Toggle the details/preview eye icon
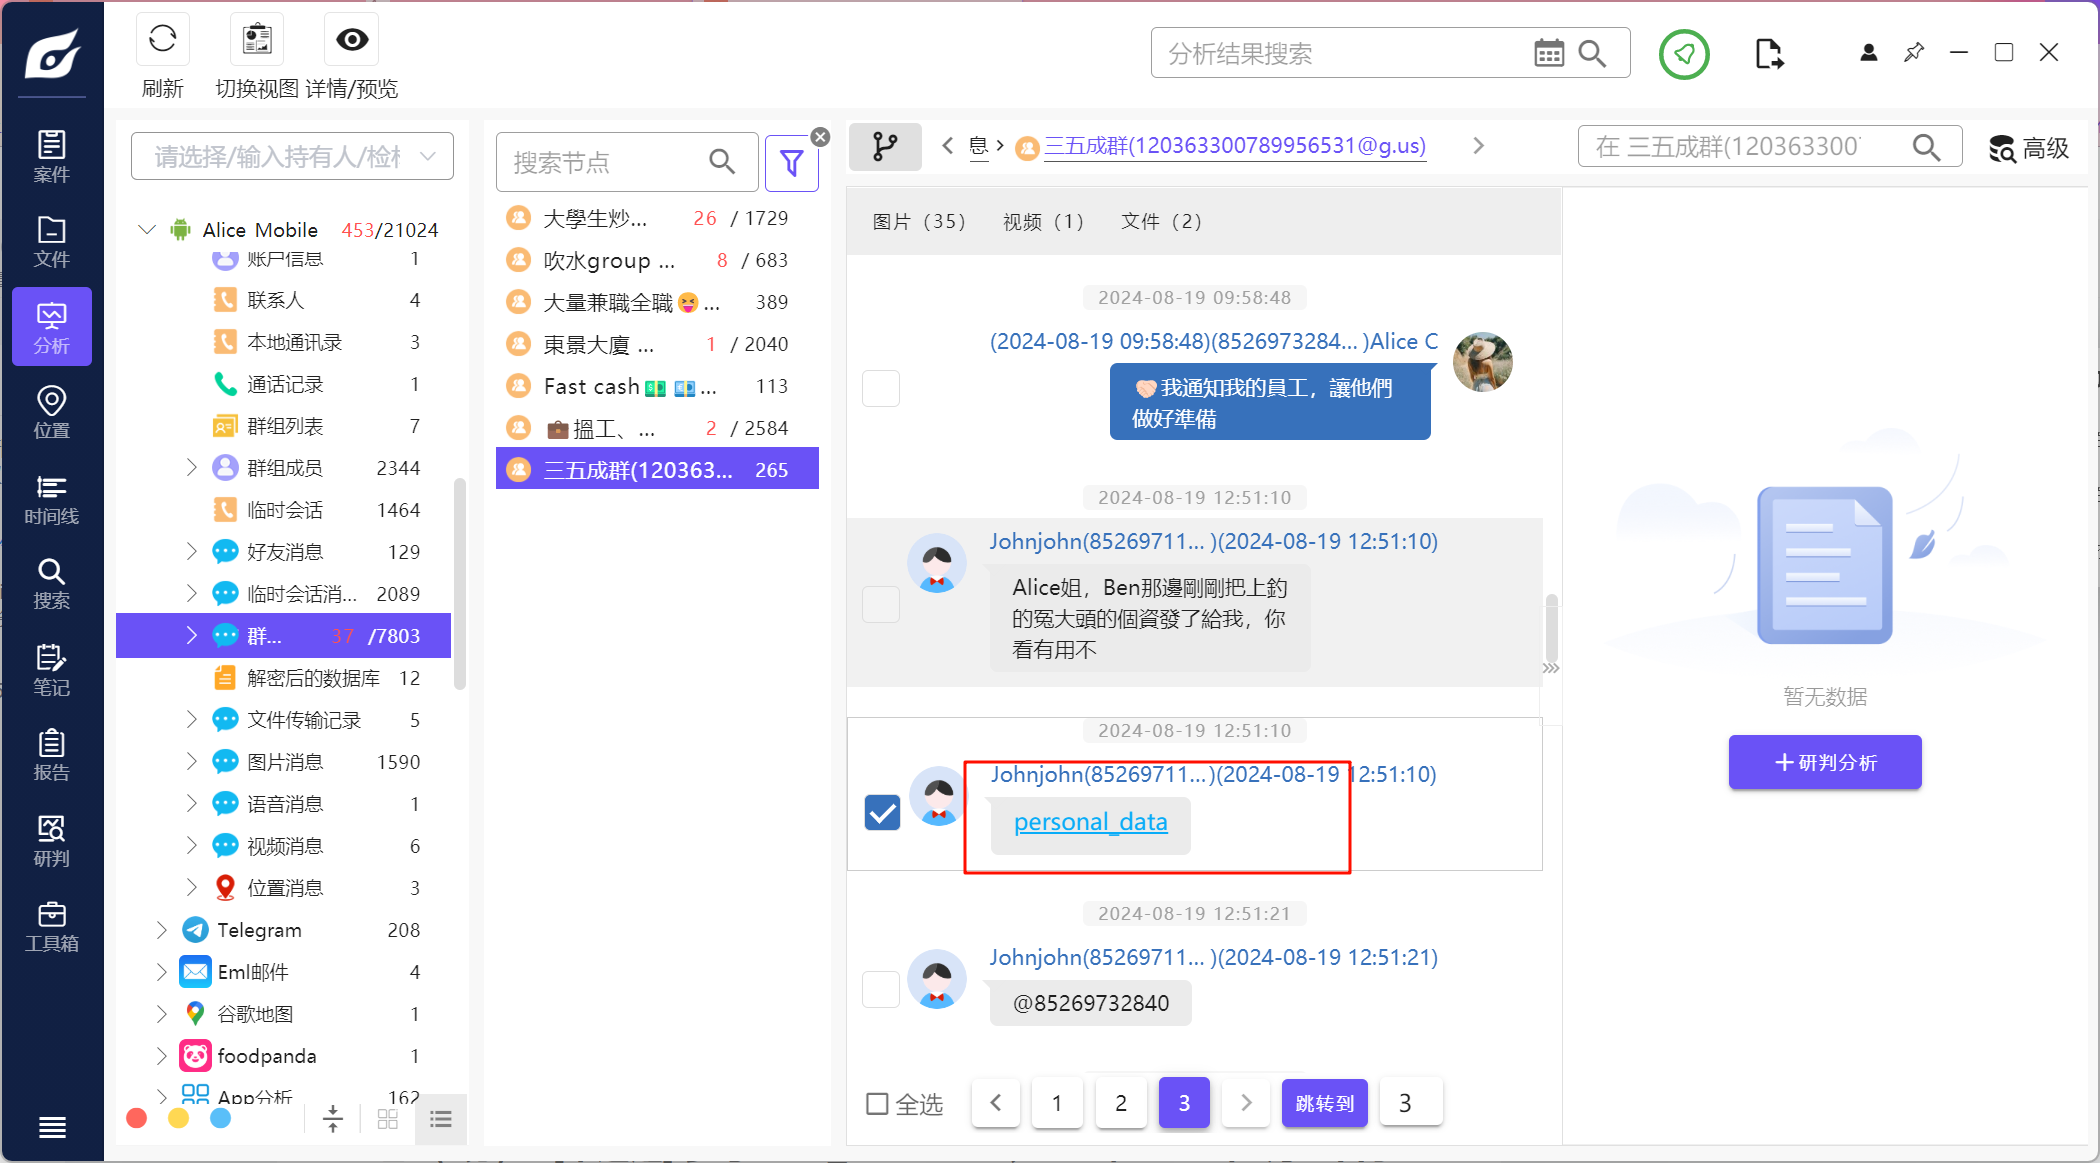2100x1163 pixels. pos(352,40)
